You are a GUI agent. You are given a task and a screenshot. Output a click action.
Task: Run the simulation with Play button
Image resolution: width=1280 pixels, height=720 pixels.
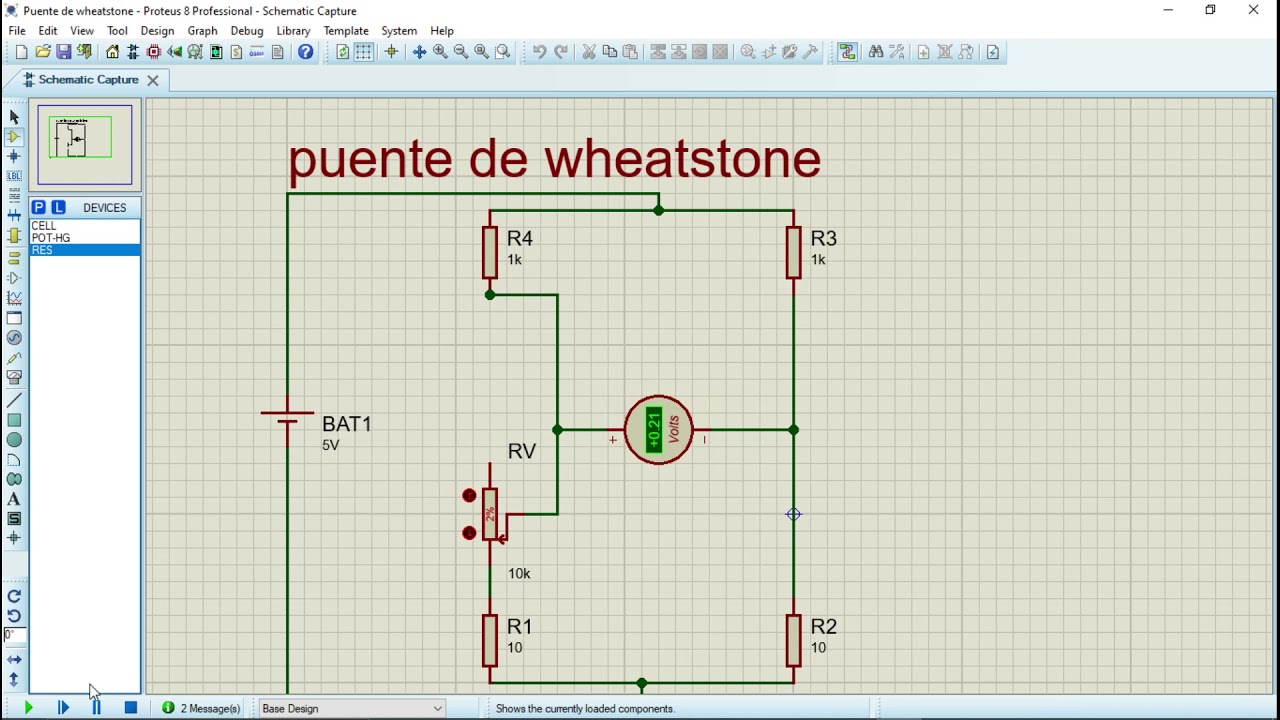28,708
